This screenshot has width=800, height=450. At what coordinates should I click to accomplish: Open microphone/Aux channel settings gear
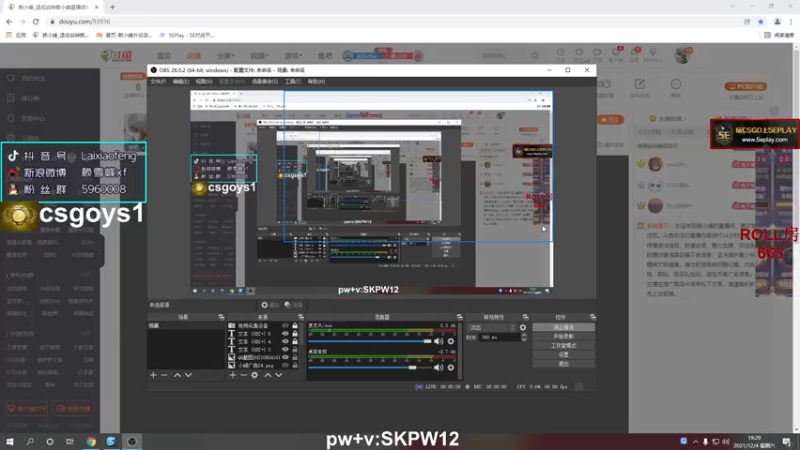tap(451, 341)
